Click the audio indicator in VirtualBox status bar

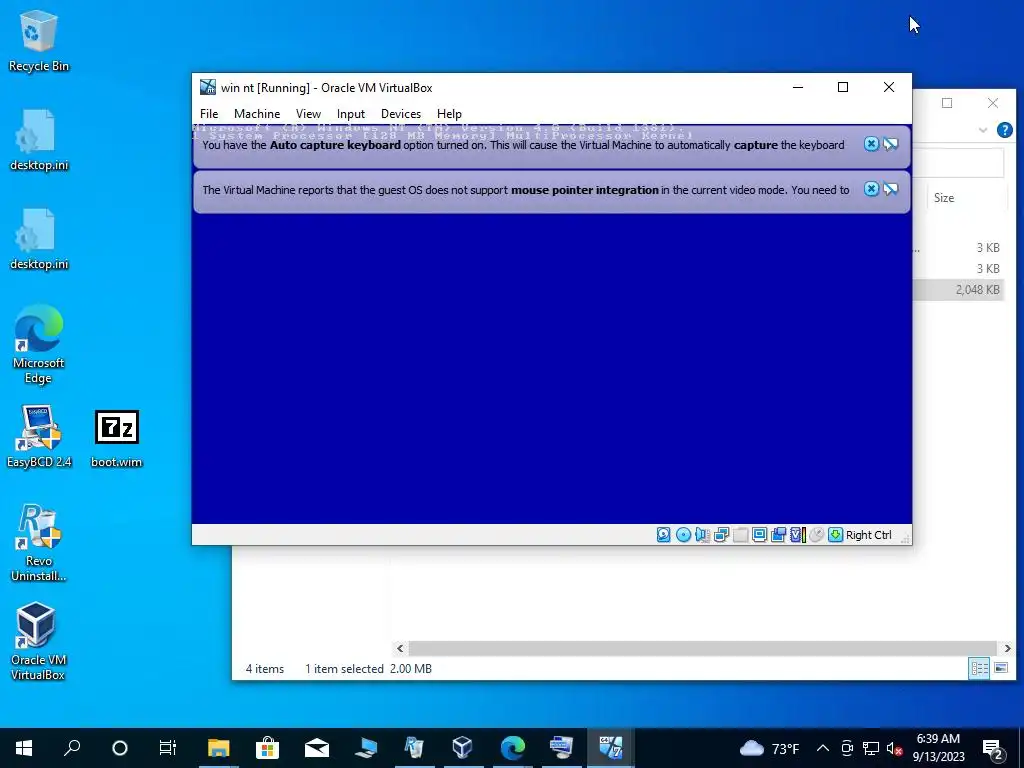click(702, 535)
